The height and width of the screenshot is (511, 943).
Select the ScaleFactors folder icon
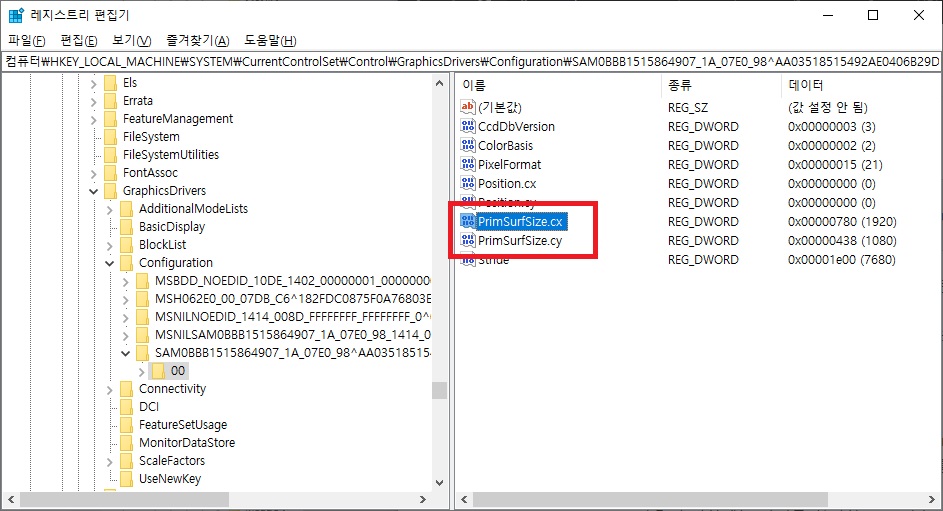(x=126, y=461)
